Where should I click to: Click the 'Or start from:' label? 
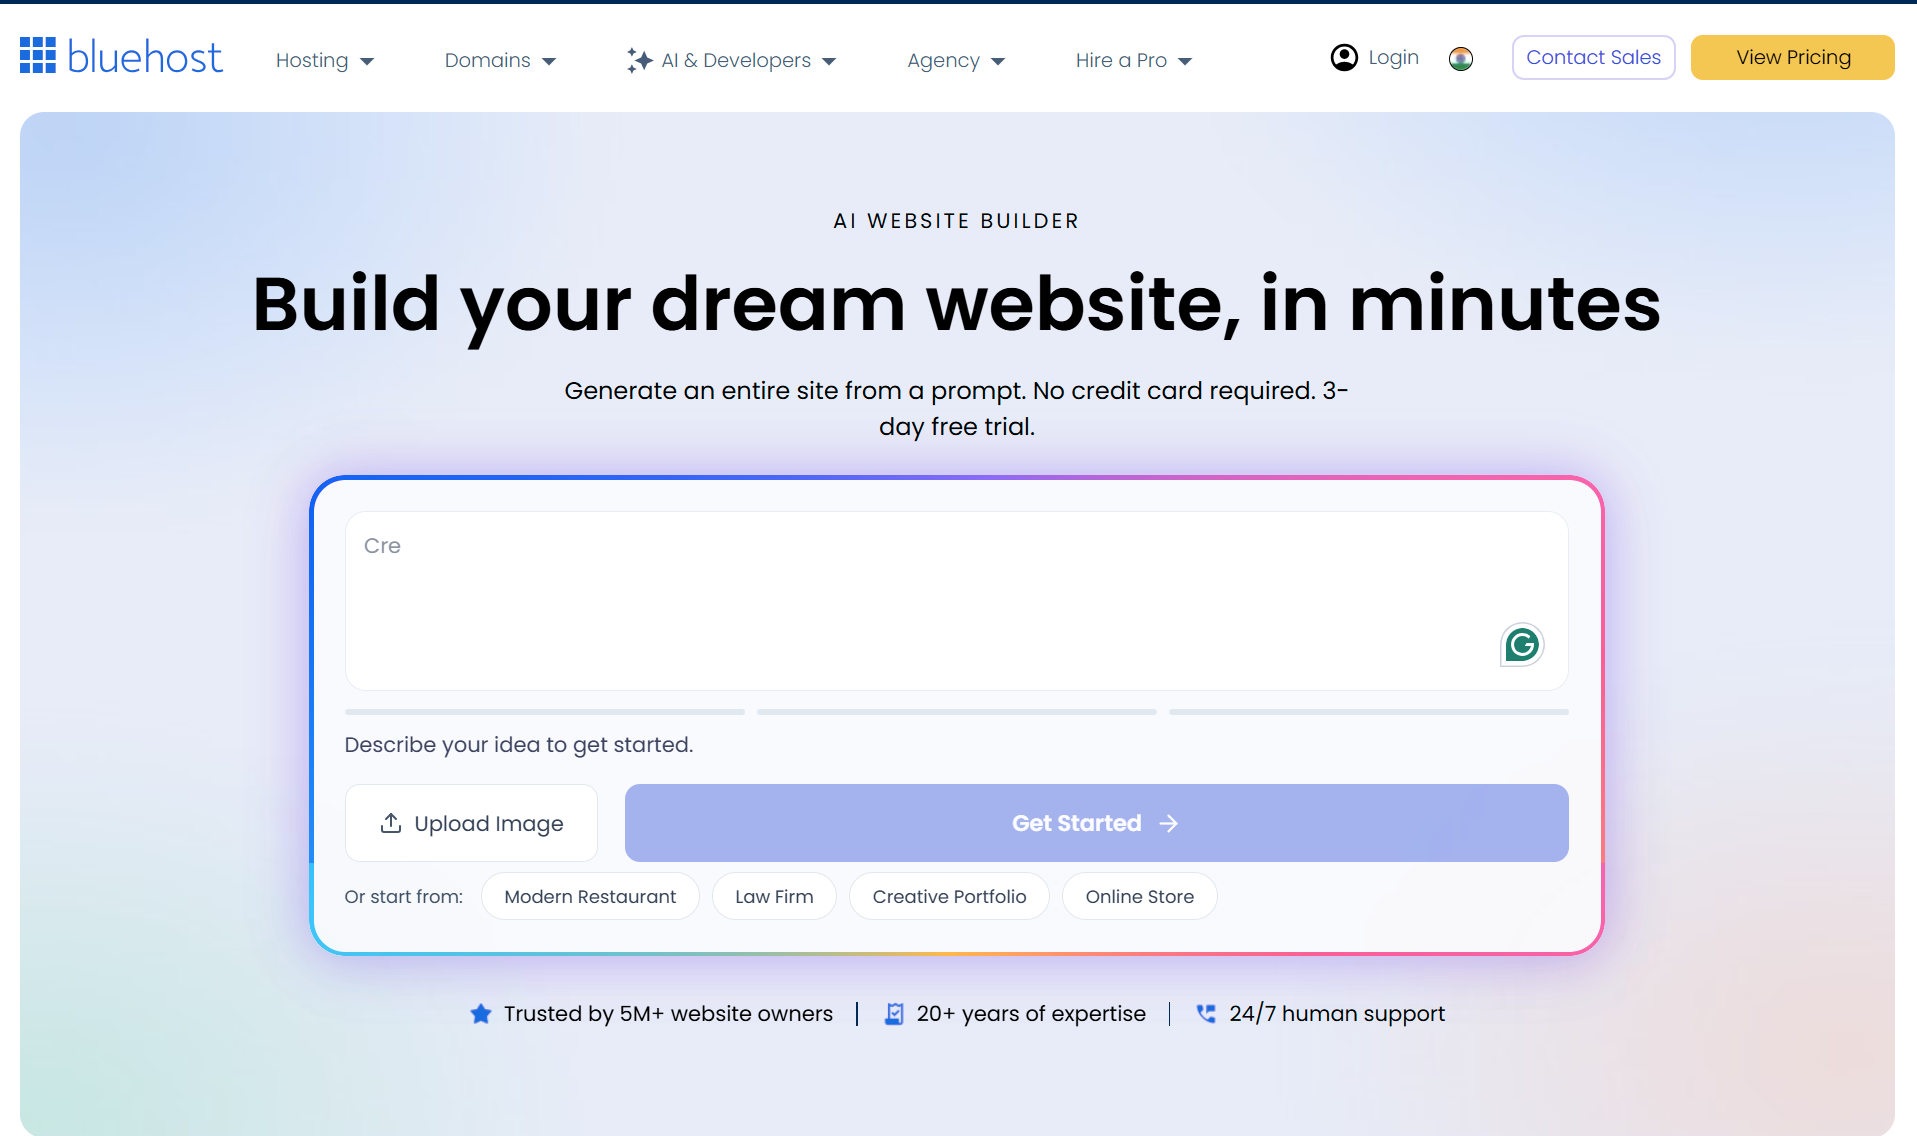(404, 897)
